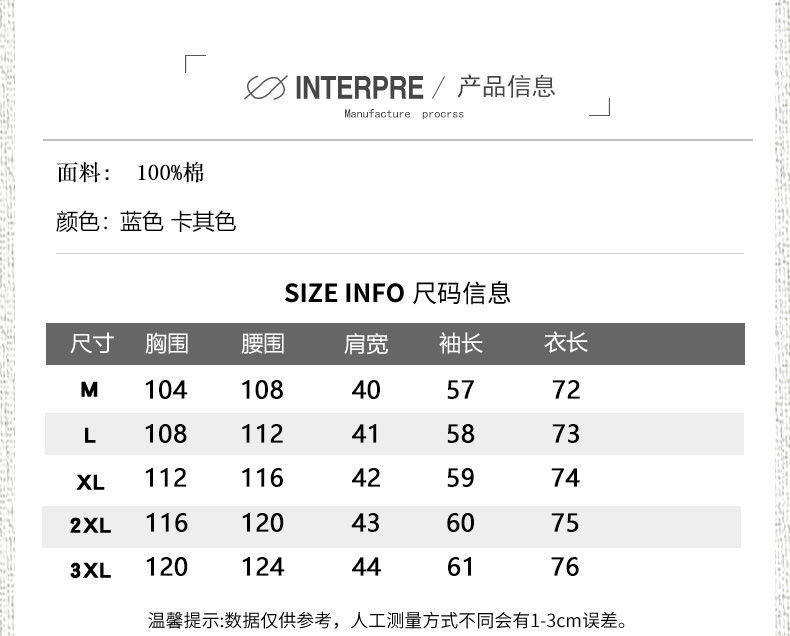The height and width of the screenshot is (636, 790).
Task: Click the SIZE INFO 尺码信息 heading
Action: 397,293
